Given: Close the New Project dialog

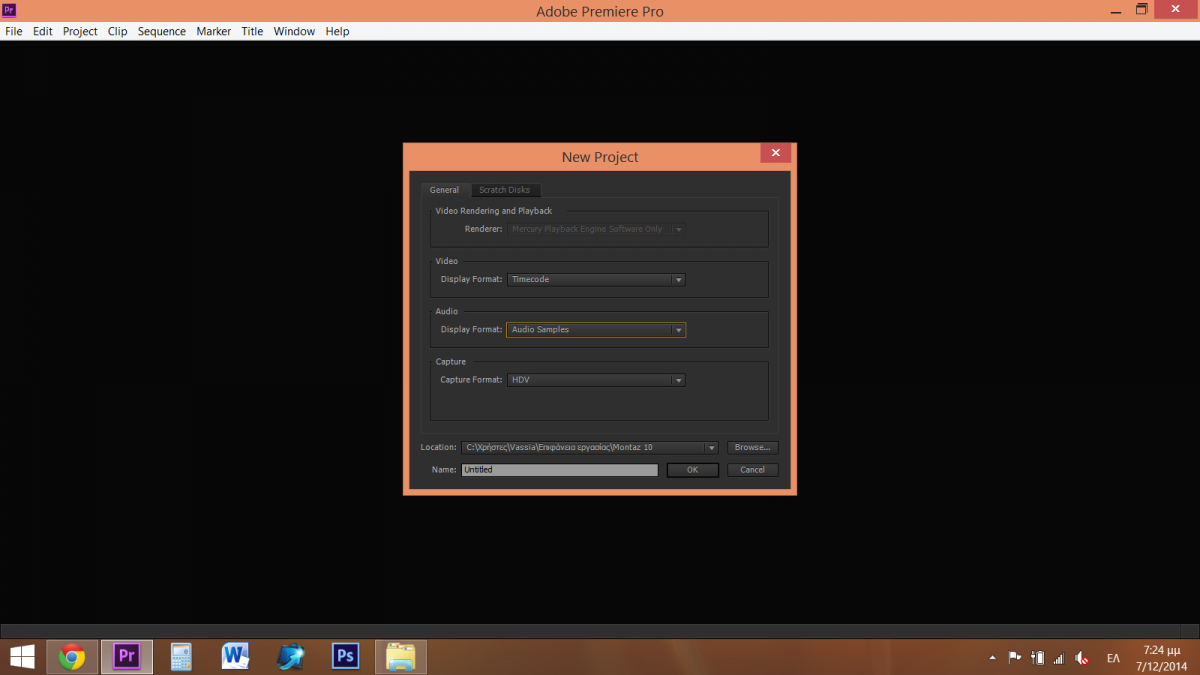Looking at the screenshot, I should [776, 153].
